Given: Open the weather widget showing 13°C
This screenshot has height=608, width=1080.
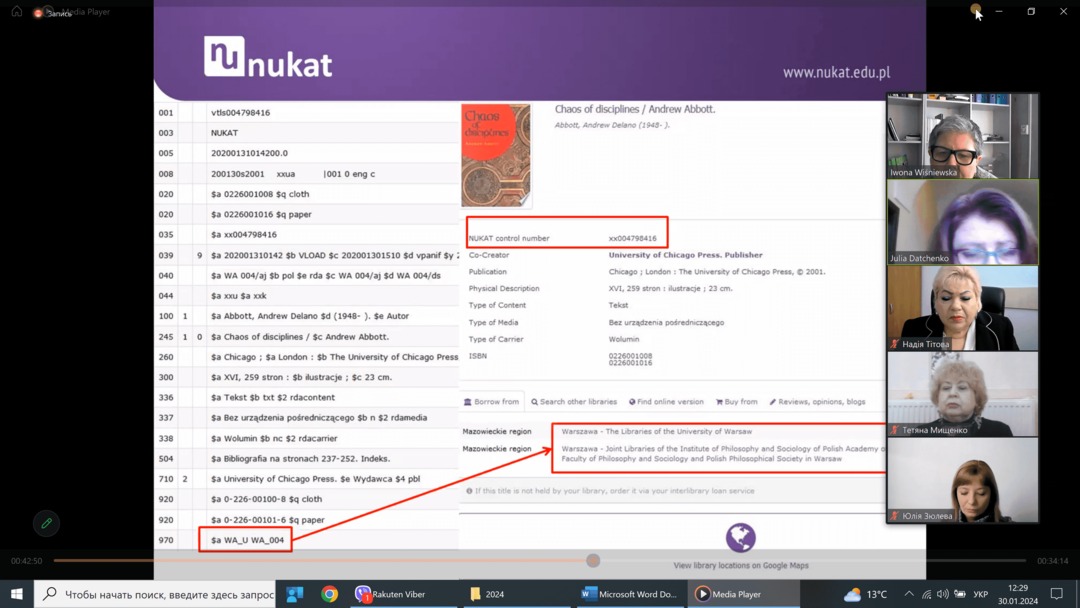Looking at the screenshot, I should coord(865,594).
